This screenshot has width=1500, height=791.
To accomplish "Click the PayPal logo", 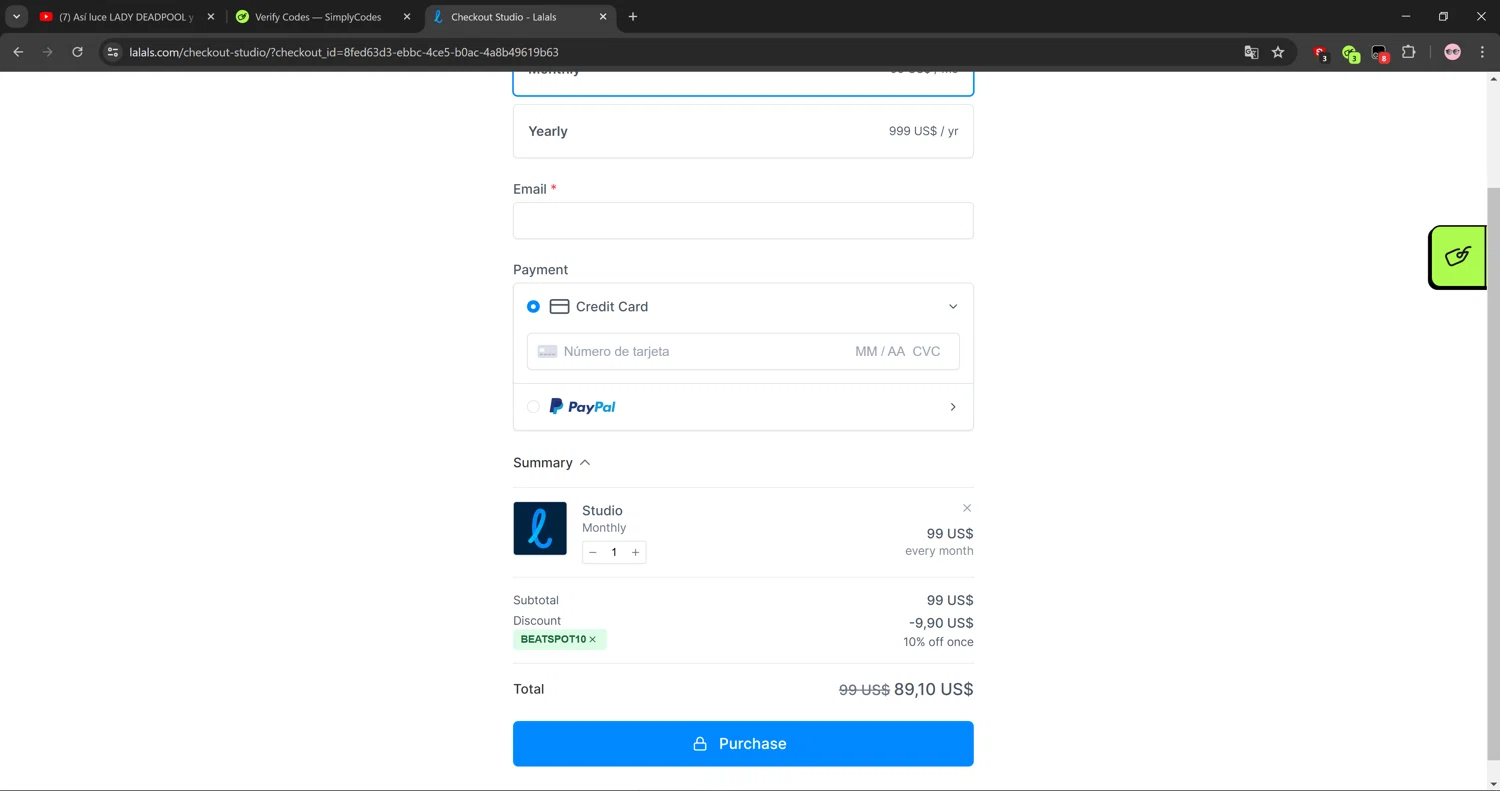I will (582, 407).
